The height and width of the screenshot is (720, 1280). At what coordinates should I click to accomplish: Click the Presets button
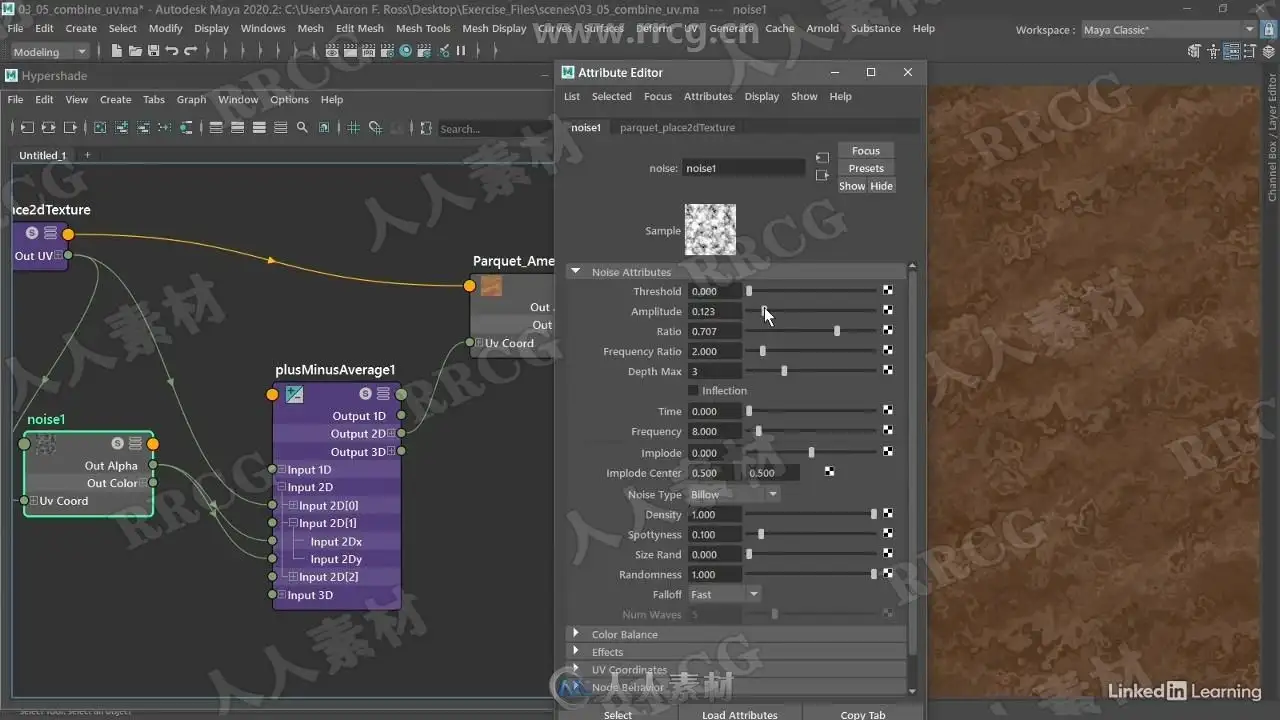(x=866, y=168)
